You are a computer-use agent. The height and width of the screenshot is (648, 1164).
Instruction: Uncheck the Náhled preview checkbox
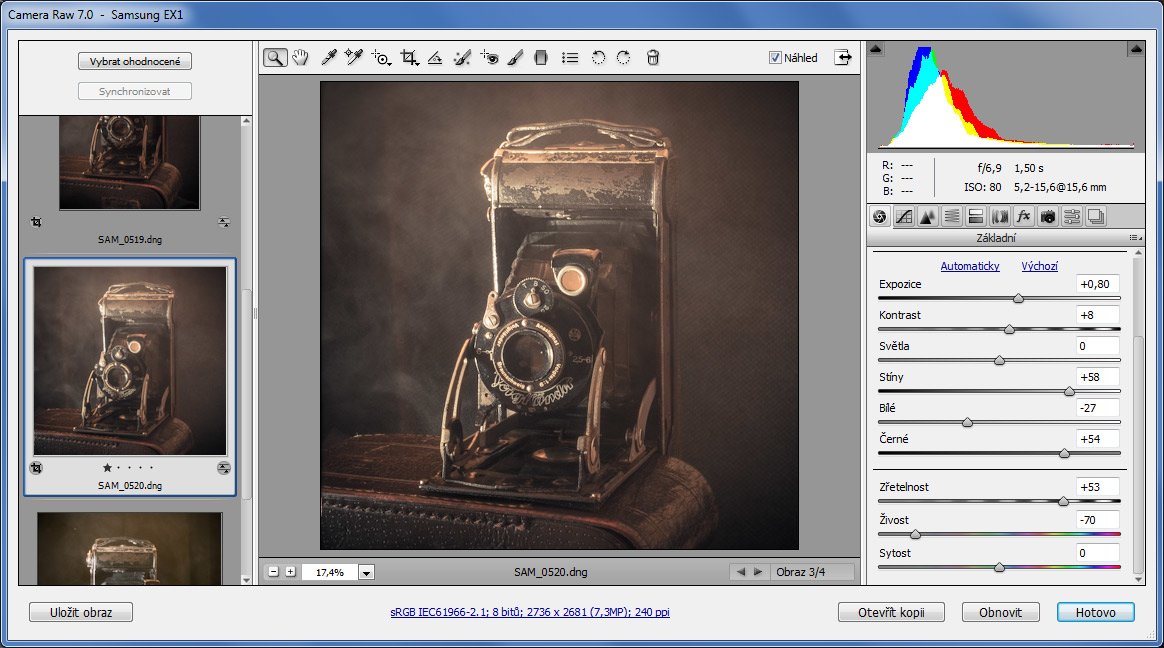click(x=775, y=58)
